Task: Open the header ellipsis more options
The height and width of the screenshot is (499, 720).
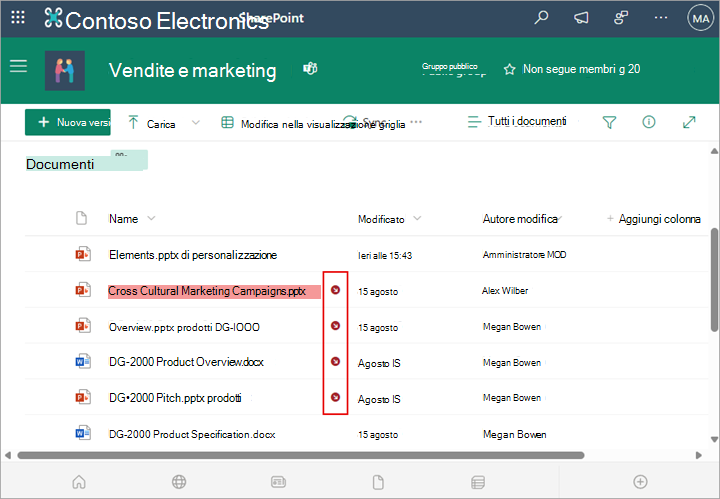Action: 661,17
